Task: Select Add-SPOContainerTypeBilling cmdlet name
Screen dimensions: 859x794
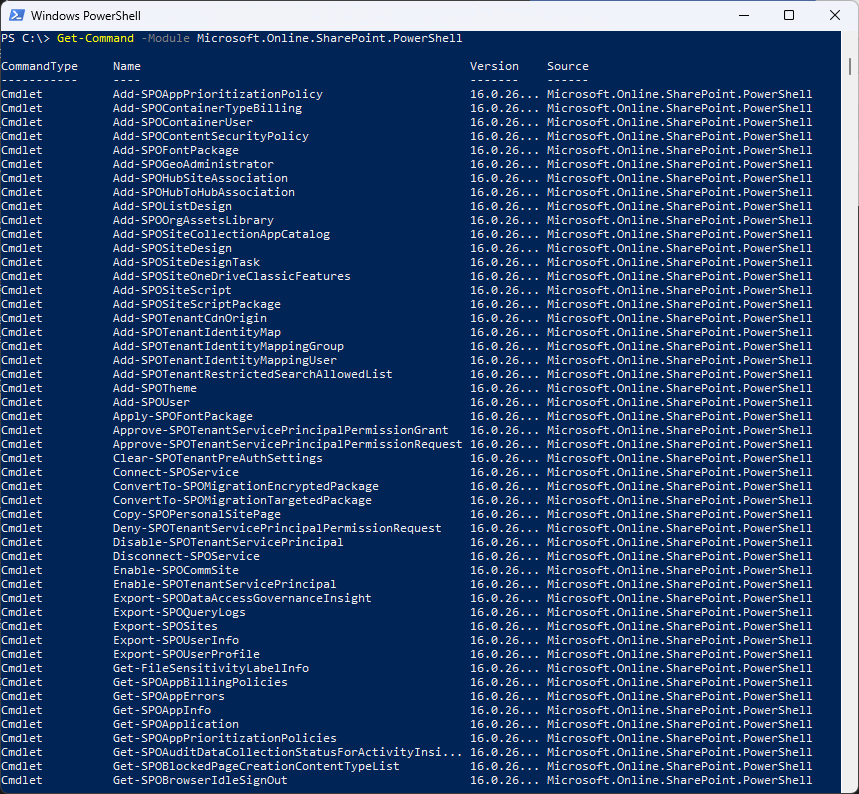Action: 208,108
